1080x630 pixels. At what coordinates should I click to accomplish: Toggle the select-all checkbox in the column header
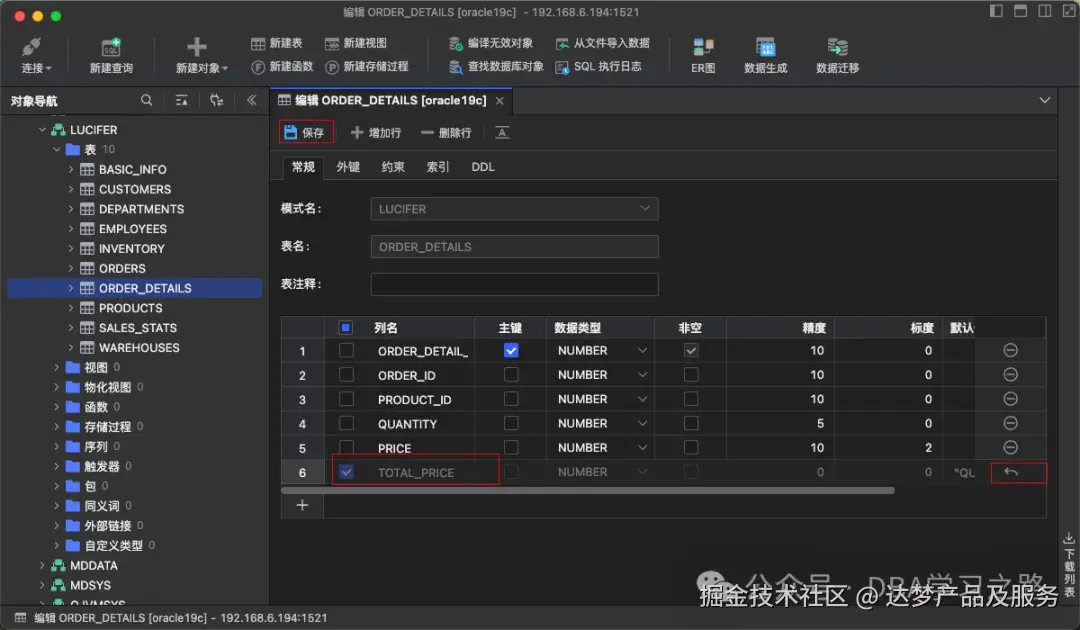[346, 328]
